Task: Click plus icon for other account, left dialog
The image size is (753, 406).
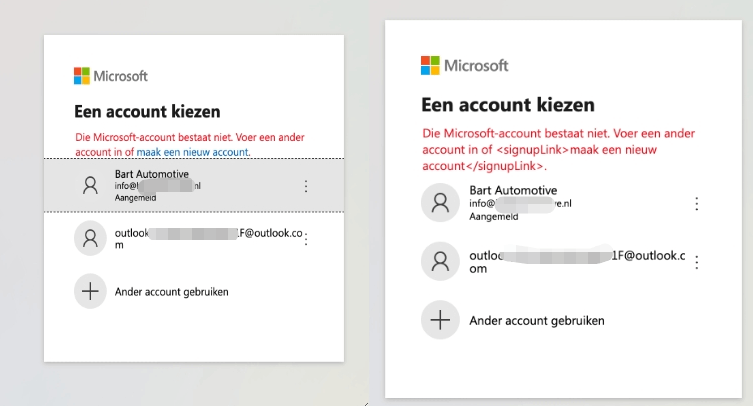Action: coord(90,291)
